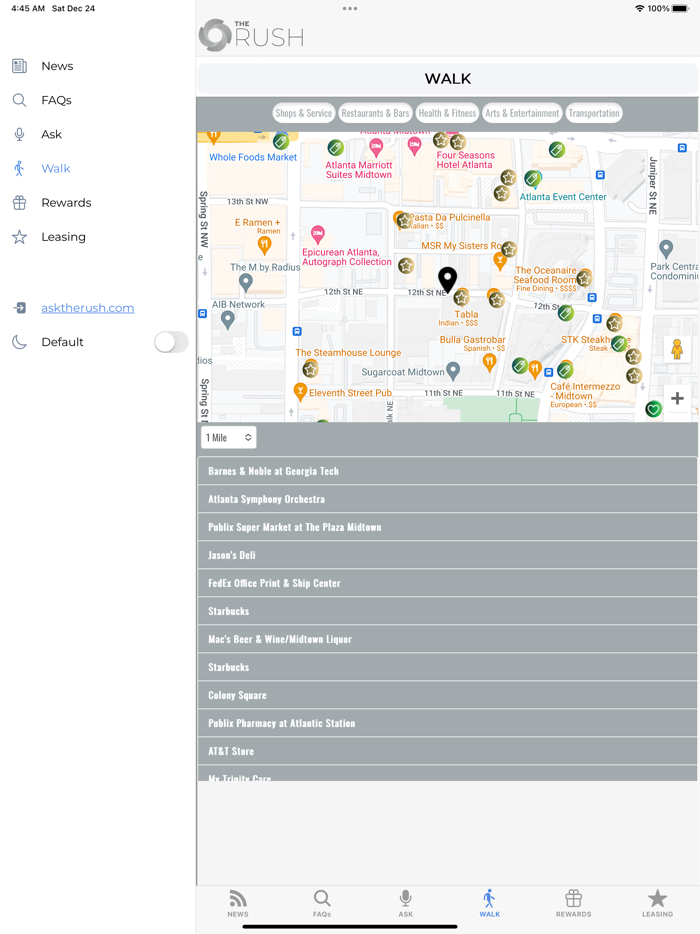Click The Rush logo at top

[251, 35]
